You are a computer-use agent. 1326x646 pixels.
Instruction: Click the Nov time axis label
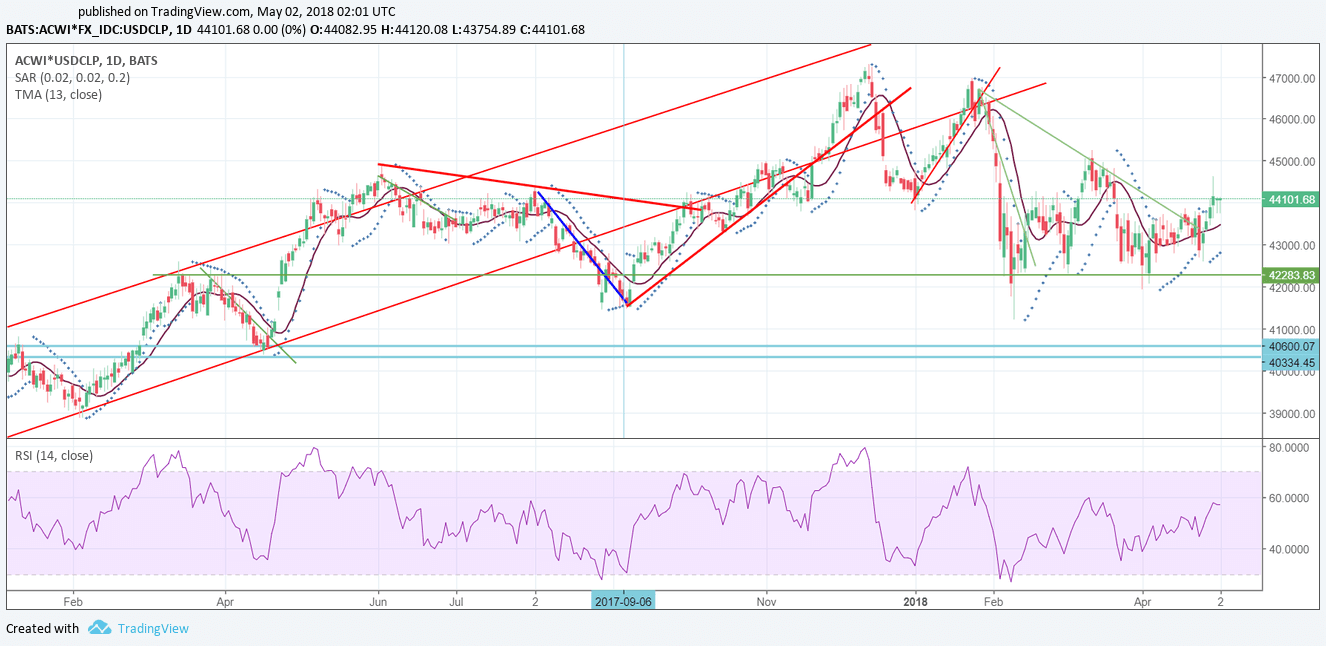(x=766, y=603)
